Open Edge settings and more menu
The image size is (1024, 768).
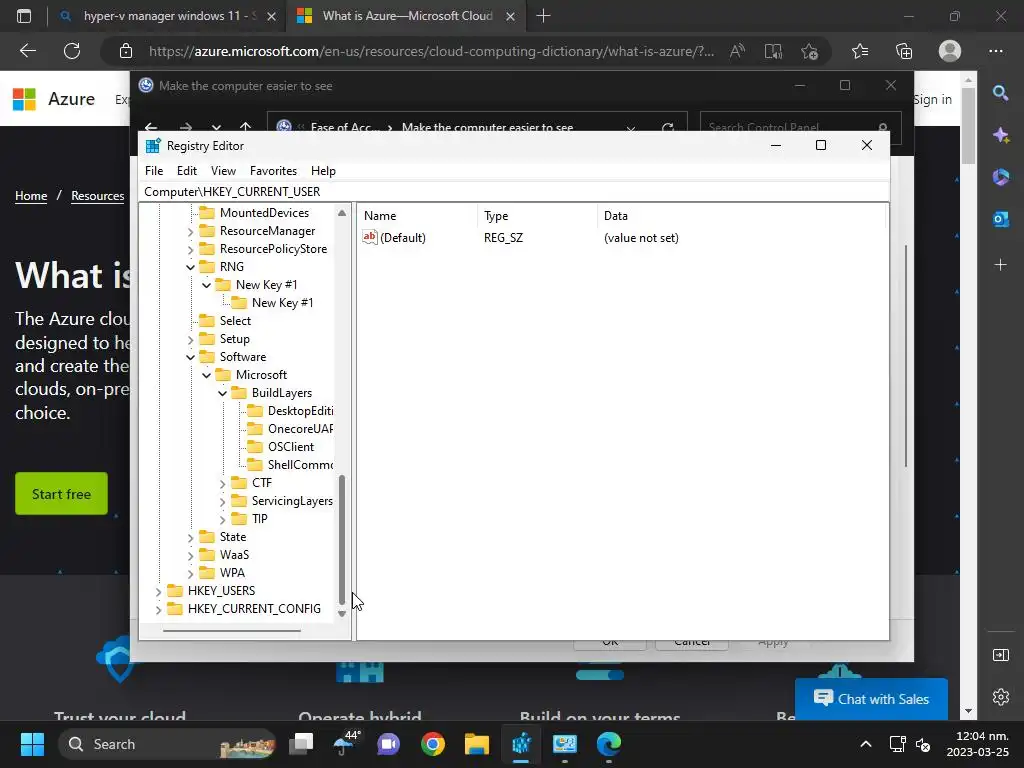pos(996,51)
